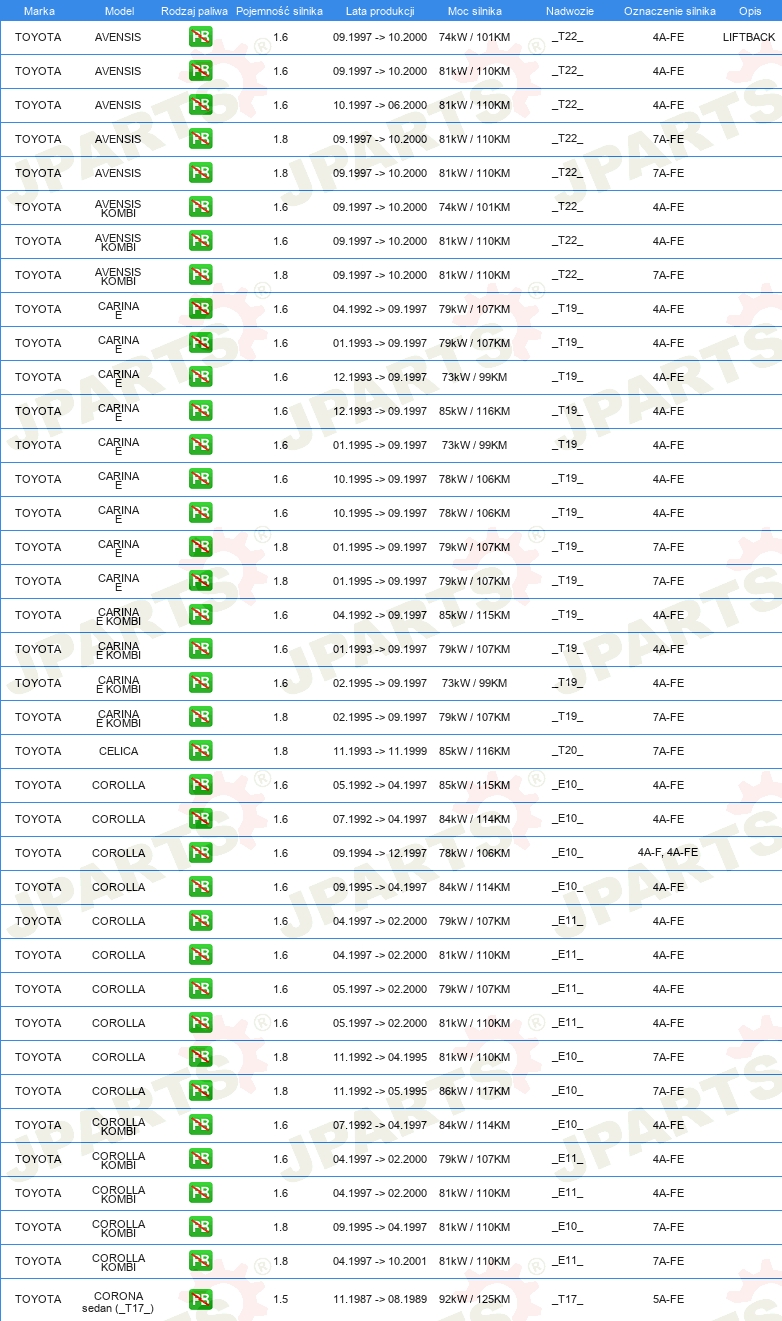Select the TOYOTA cell in the CELICA row
The width and height of the screenshot is (782, 1321).
click(38, 751)
